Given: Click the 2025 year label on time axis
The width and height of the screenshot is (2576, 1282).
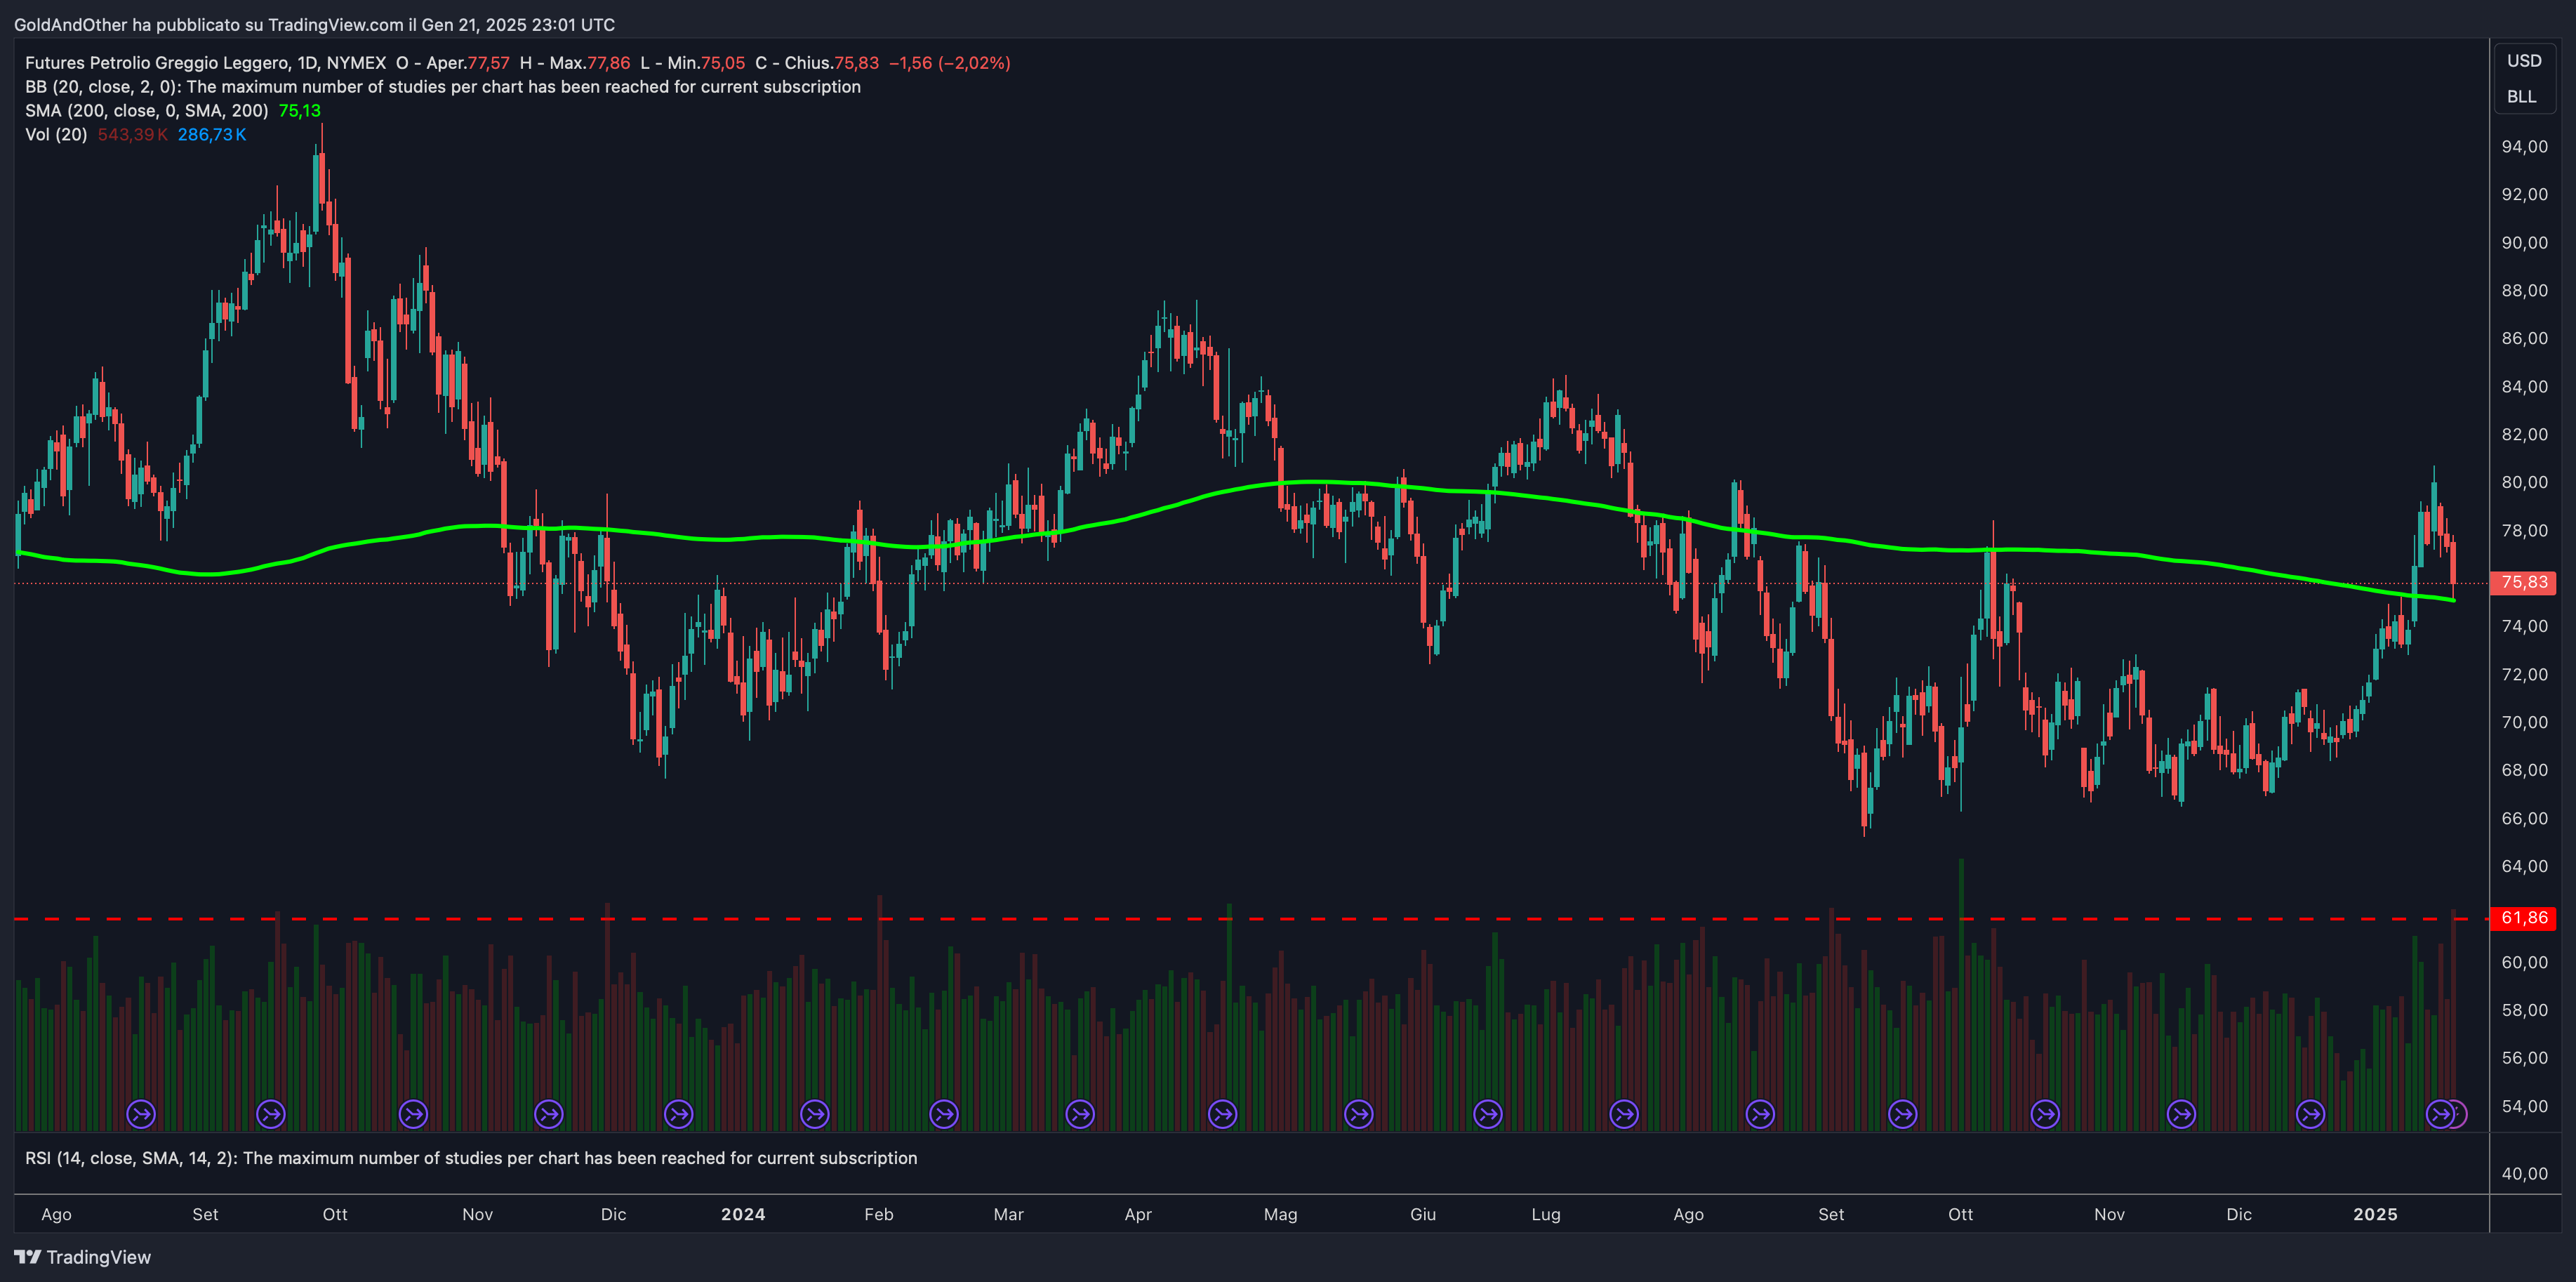Looking at the screenshot, I should click(x=2375, y=1214).
